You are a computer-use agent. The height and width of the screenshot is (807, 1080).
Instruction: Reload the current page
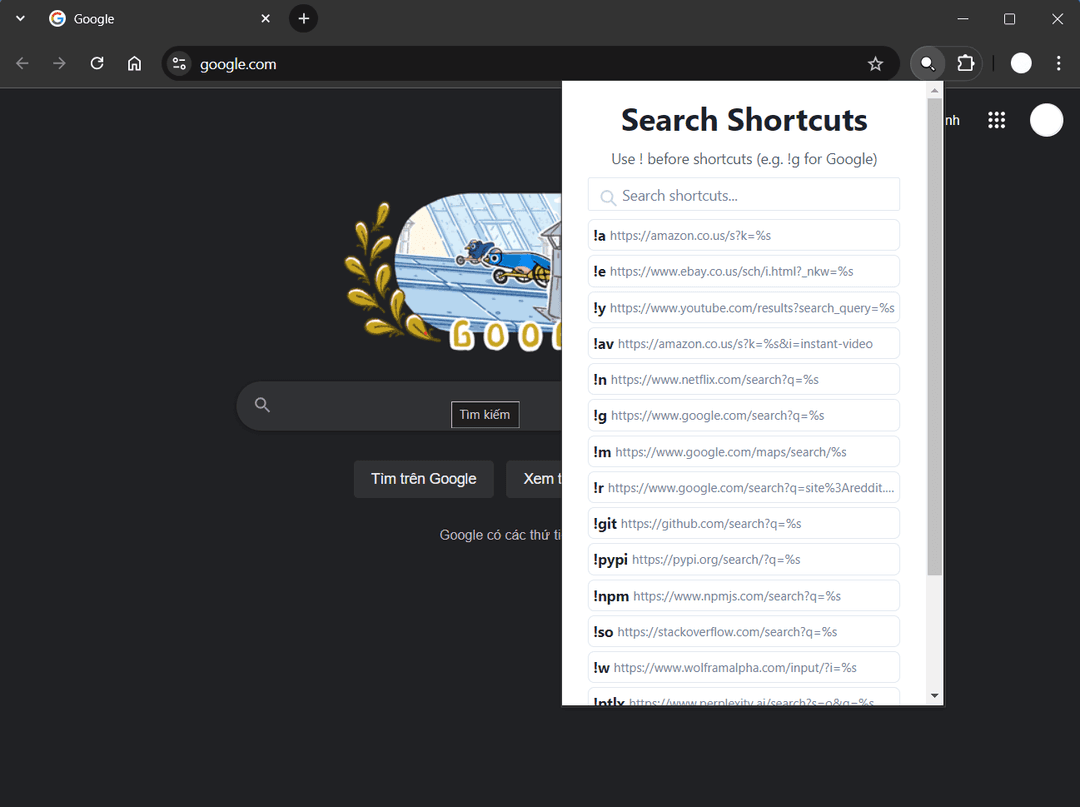click(x=97, y=64)
